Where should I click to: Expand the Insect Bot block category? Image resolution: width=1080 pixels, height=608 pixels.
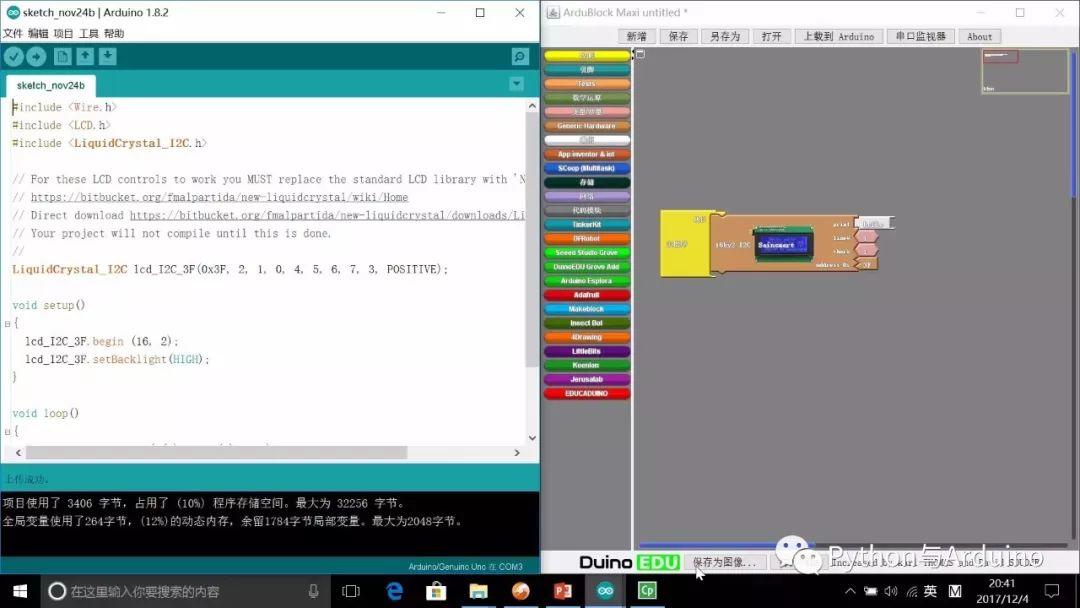point(586,323)
